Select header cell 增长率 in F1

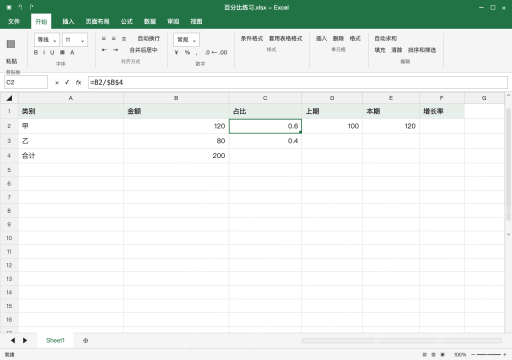442,111
